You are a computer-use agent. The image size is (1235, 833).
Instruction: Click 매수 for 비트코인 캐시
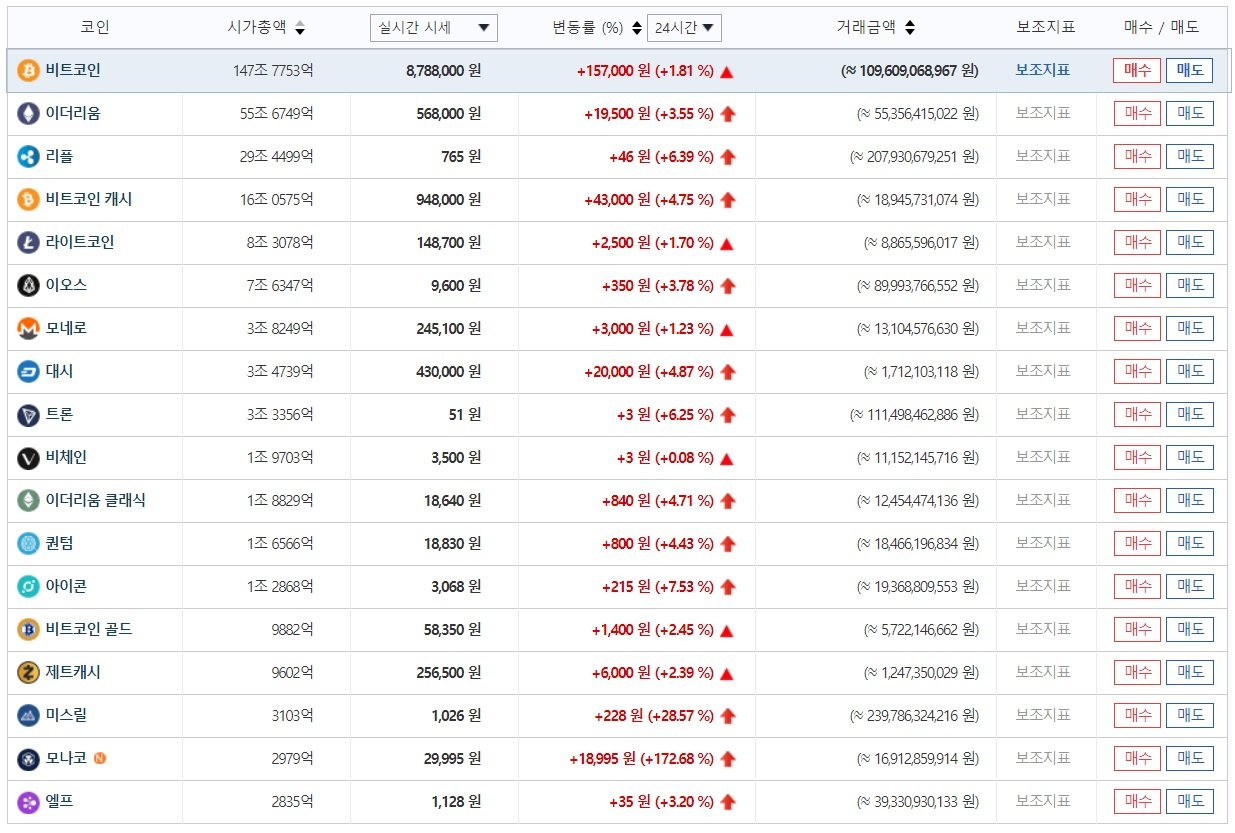pyautogui.click(x=1137, y=199)
